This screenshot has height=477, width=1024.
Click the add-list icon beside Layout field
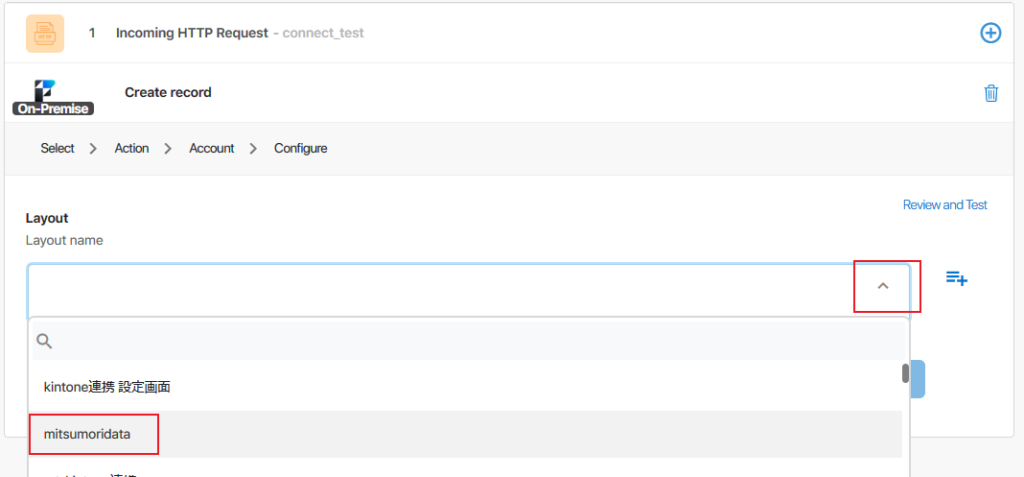(956, 278)
